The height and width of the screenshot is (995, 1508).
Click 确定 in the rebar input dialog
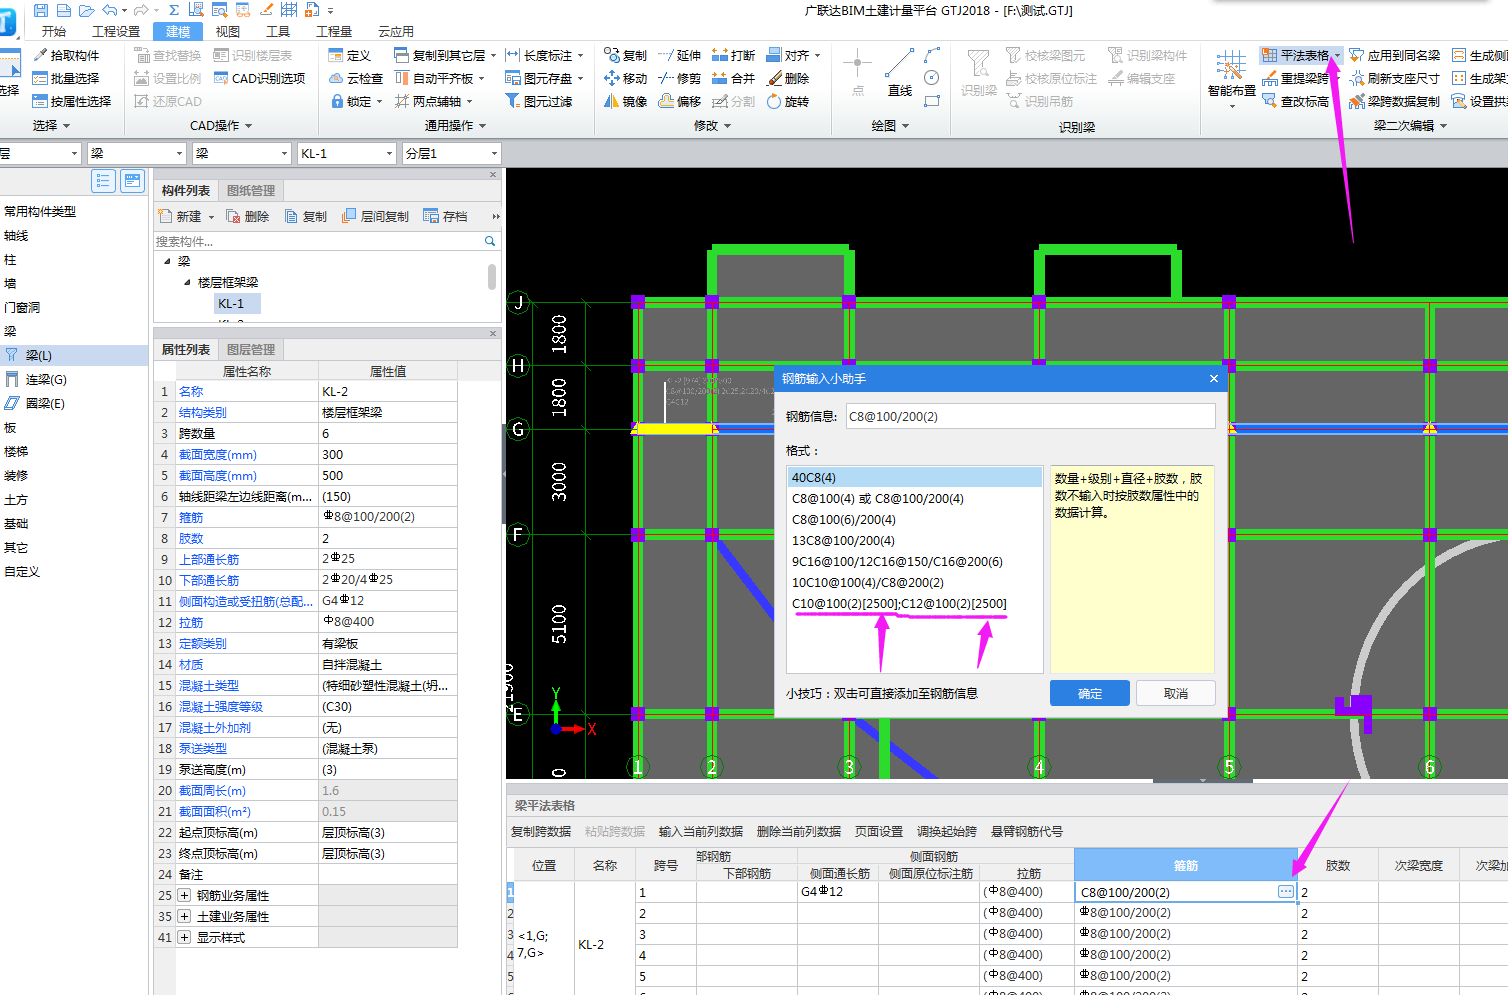click(x=1089, y=694)
